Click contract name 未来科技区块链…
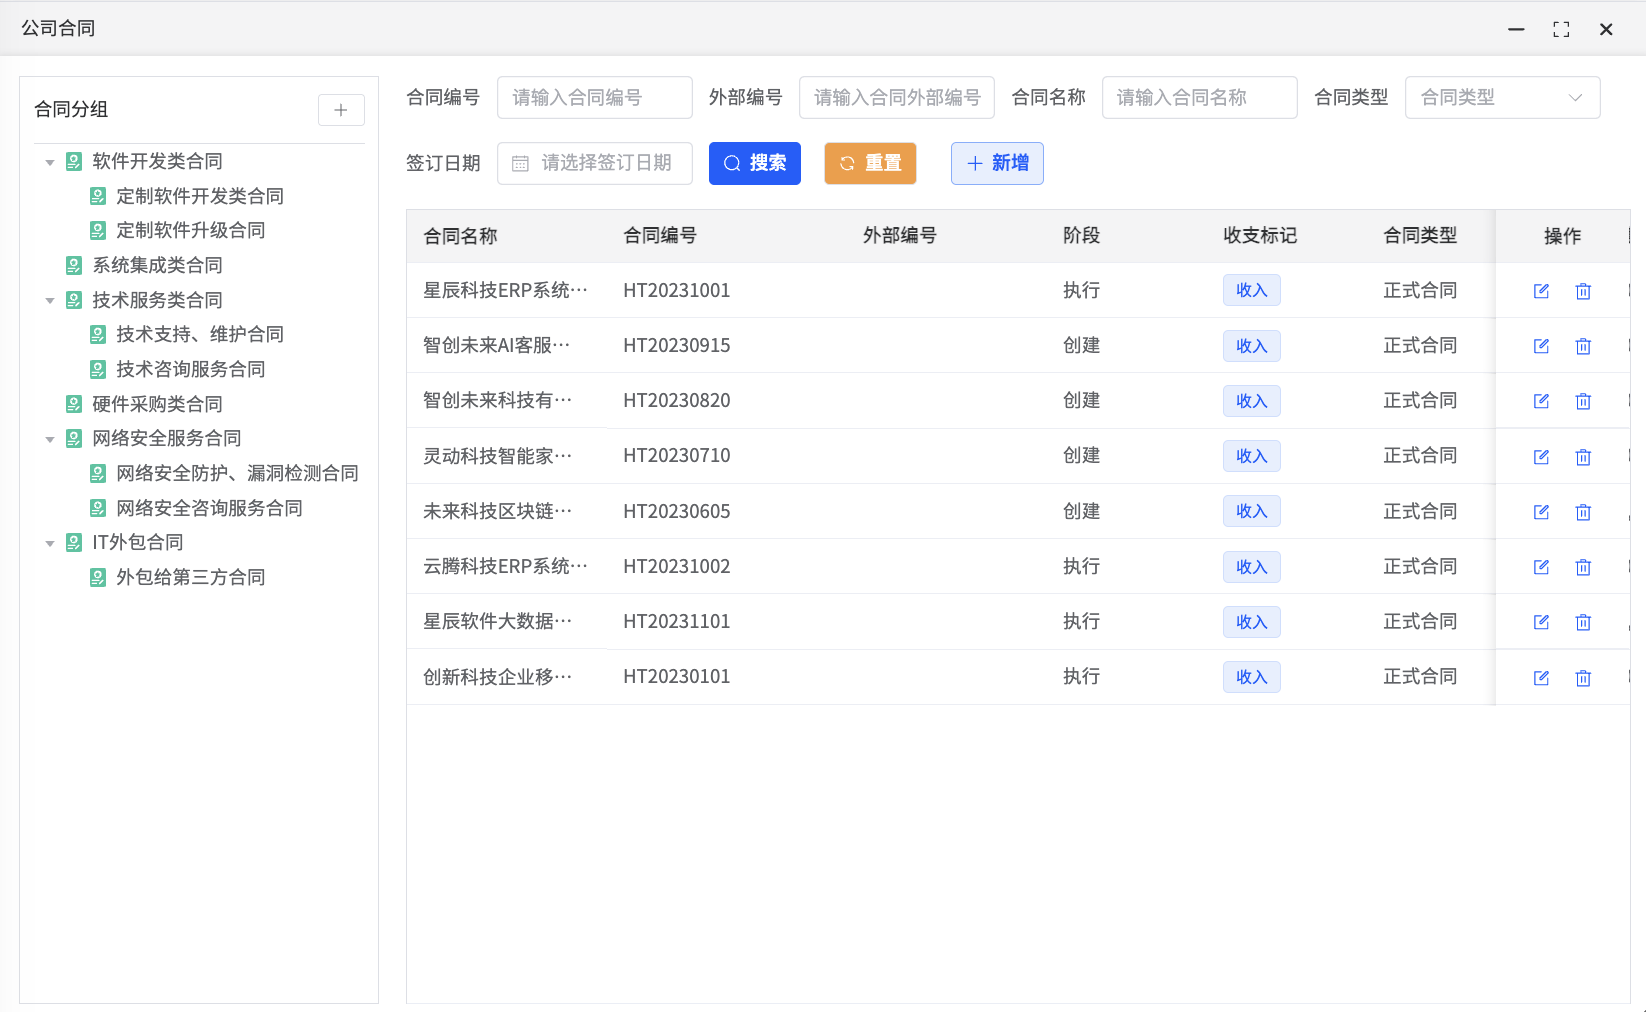This screenshot has width=1646, height=1012. pos(498,511)
